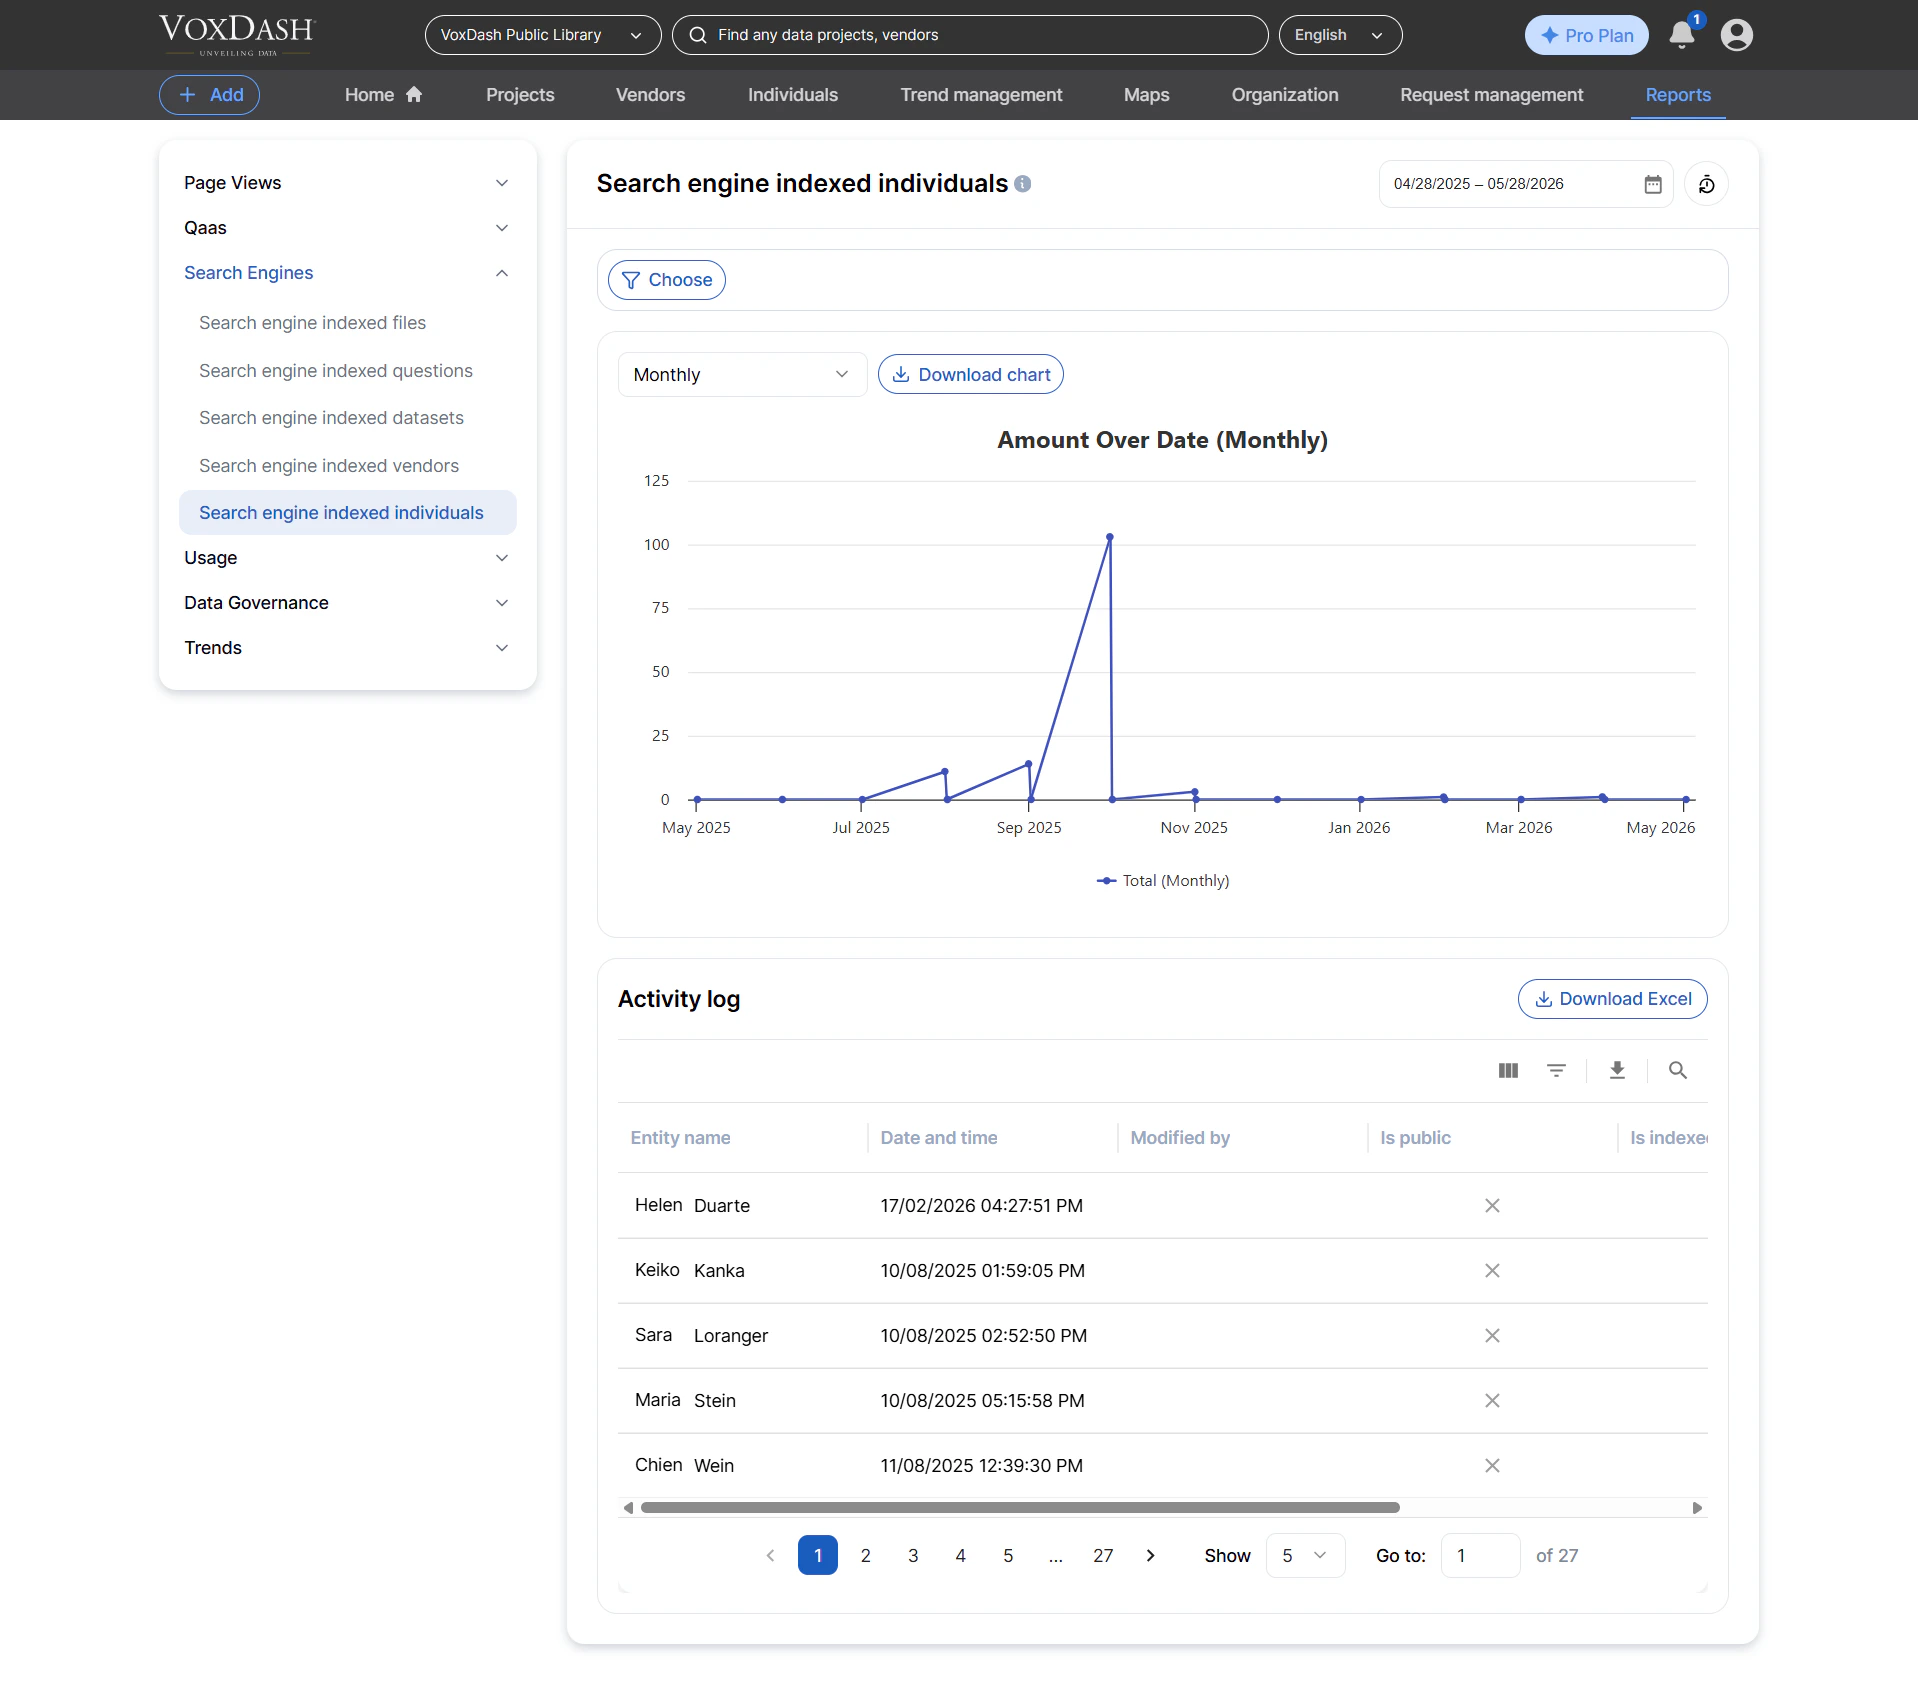Open the Request management tab
Screen dimensions: 1918x1687
(1491, 95)
